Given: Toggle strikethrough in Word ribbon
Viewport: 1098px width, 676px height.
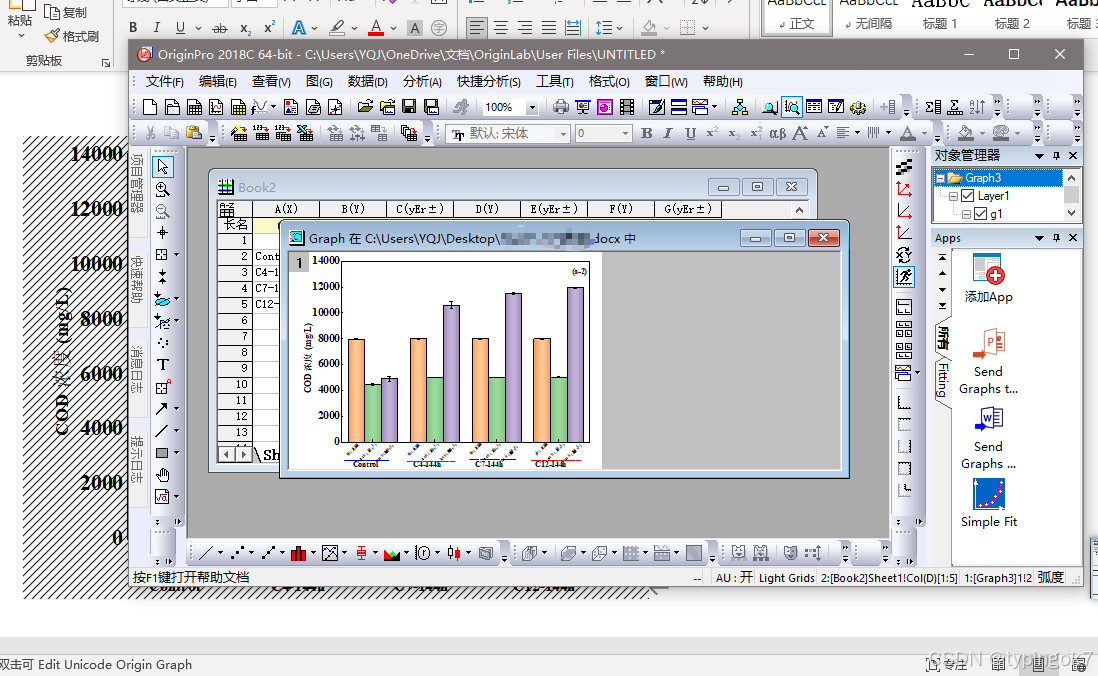Looking at the screenshot, I should pos(220,28).
